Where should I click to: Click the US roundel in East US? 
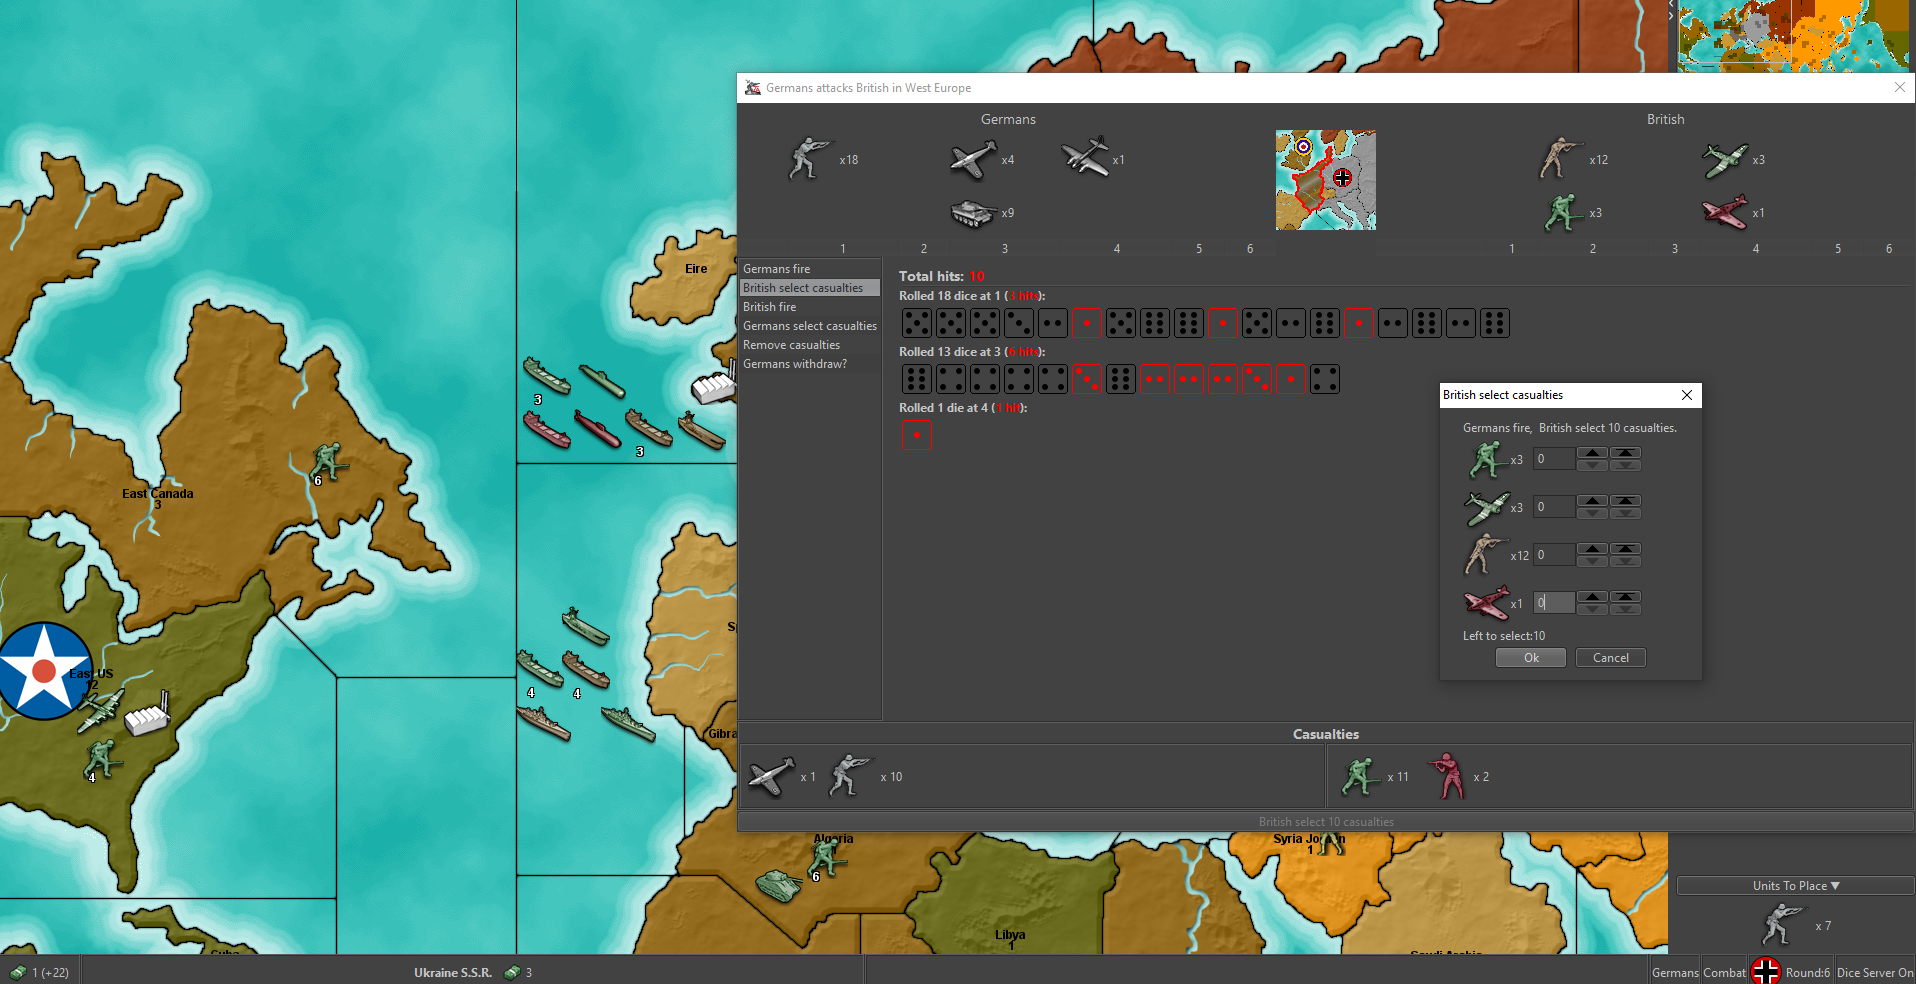(44, 671)
